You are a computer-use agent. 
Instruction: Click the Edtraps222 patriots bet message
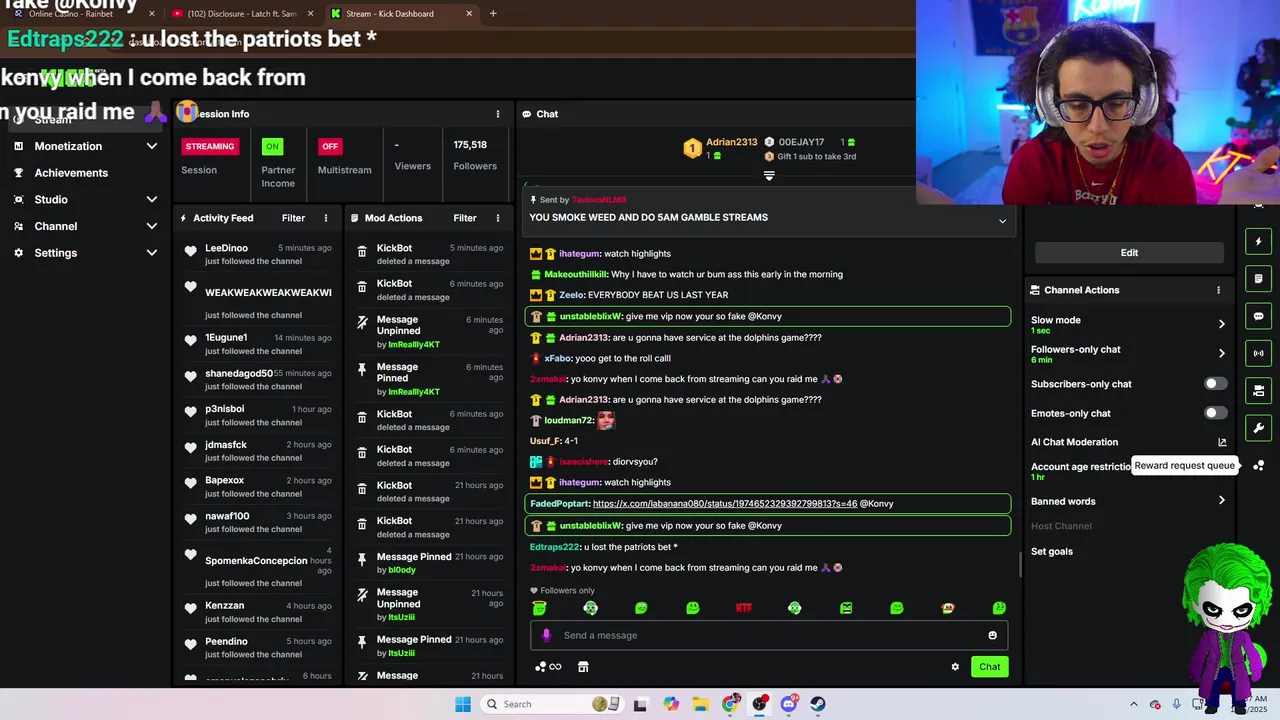coord(604,547)
